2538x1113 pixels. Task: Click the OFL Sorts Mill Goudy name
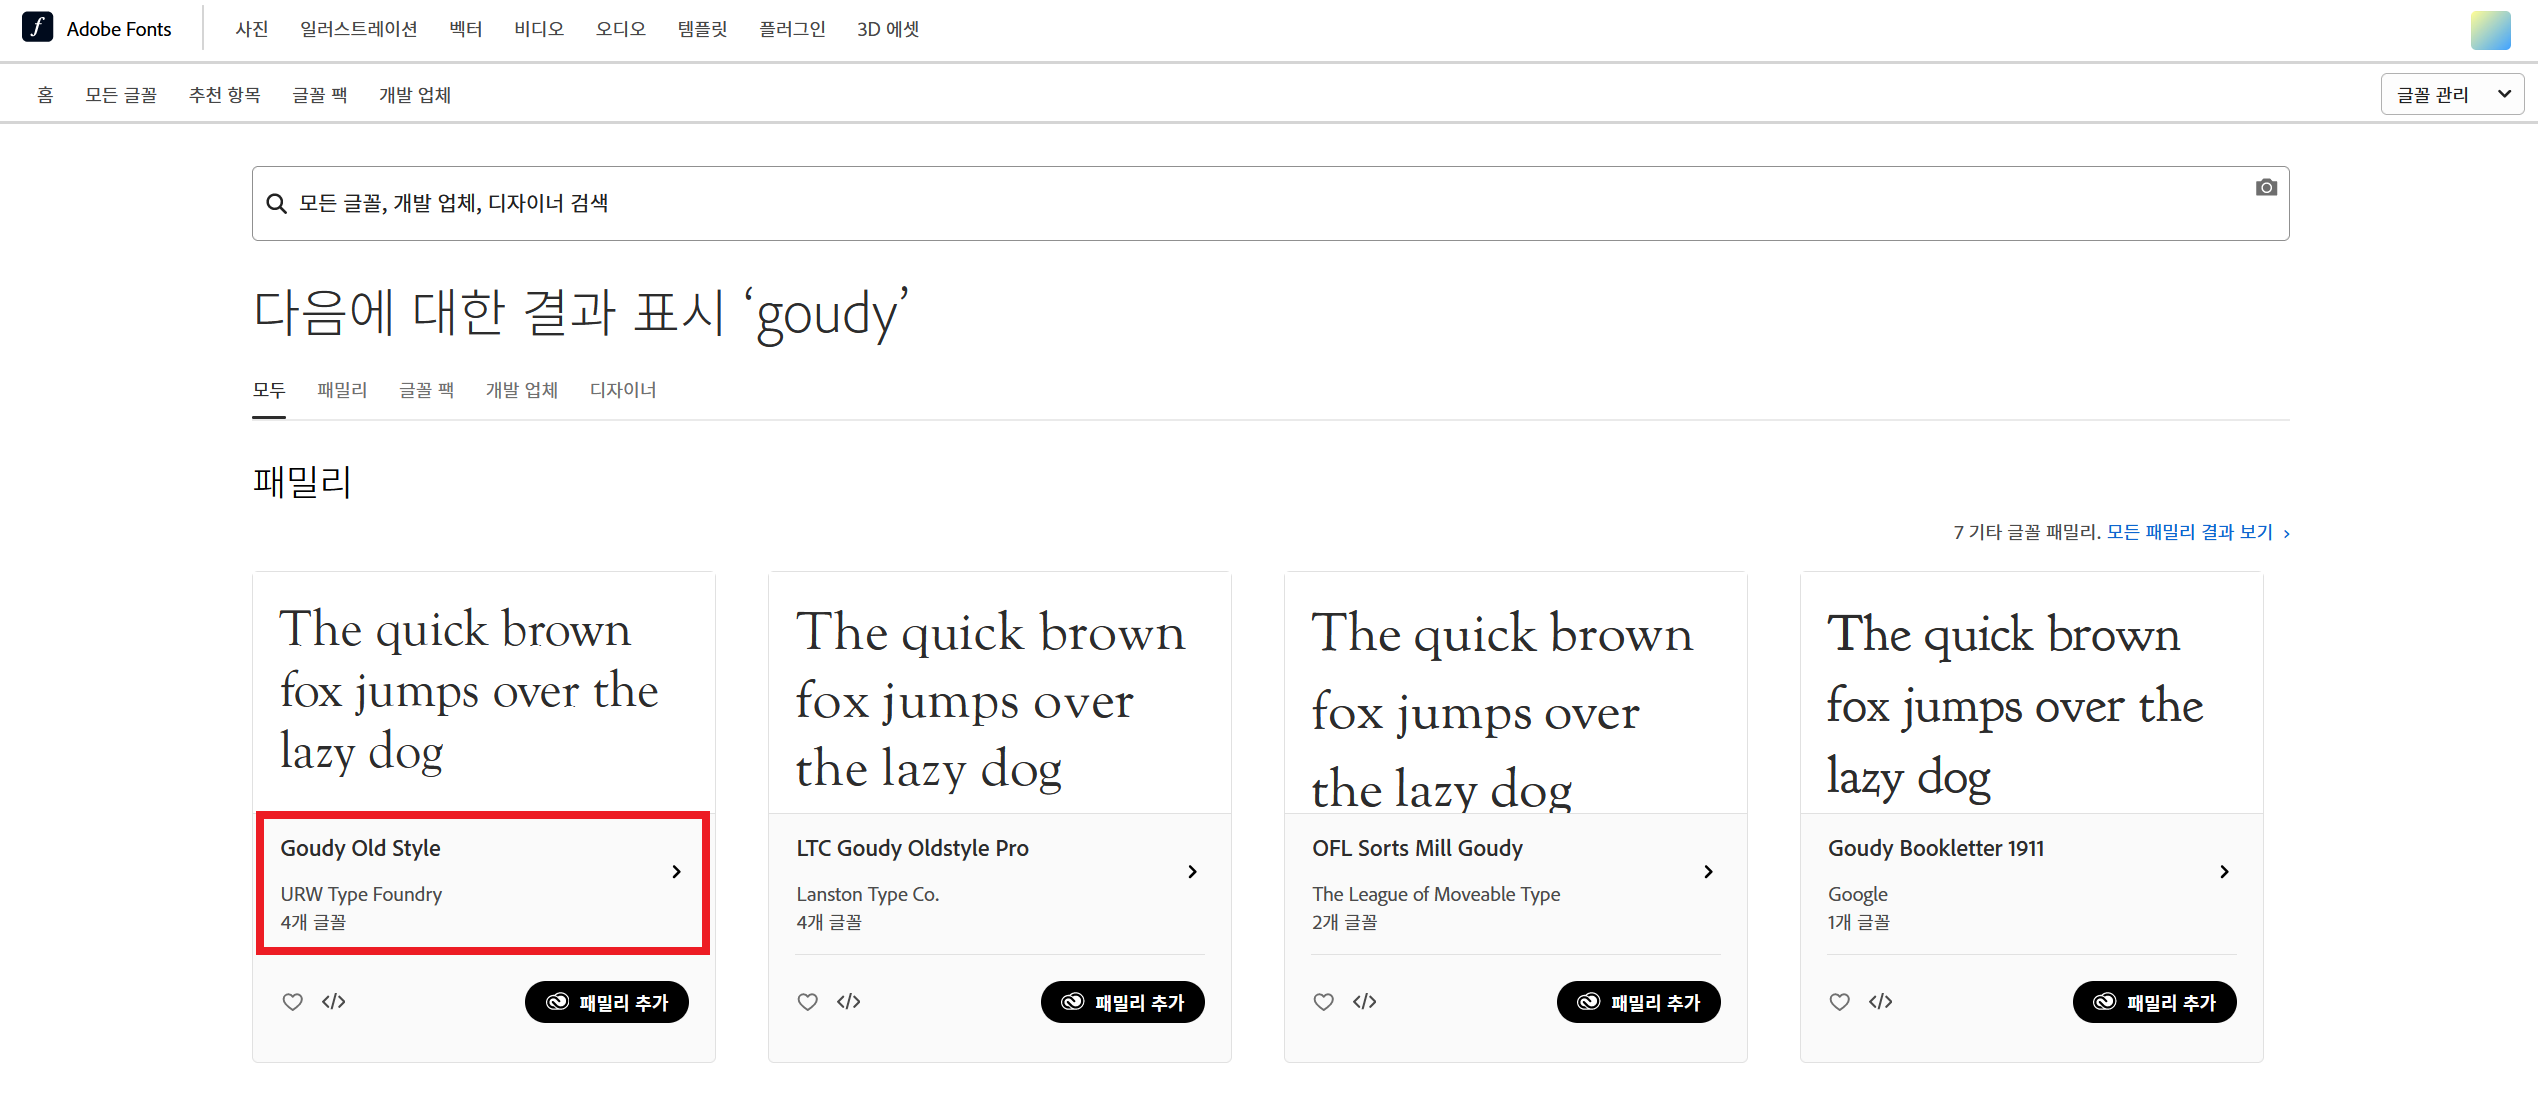click(1417, 848)
